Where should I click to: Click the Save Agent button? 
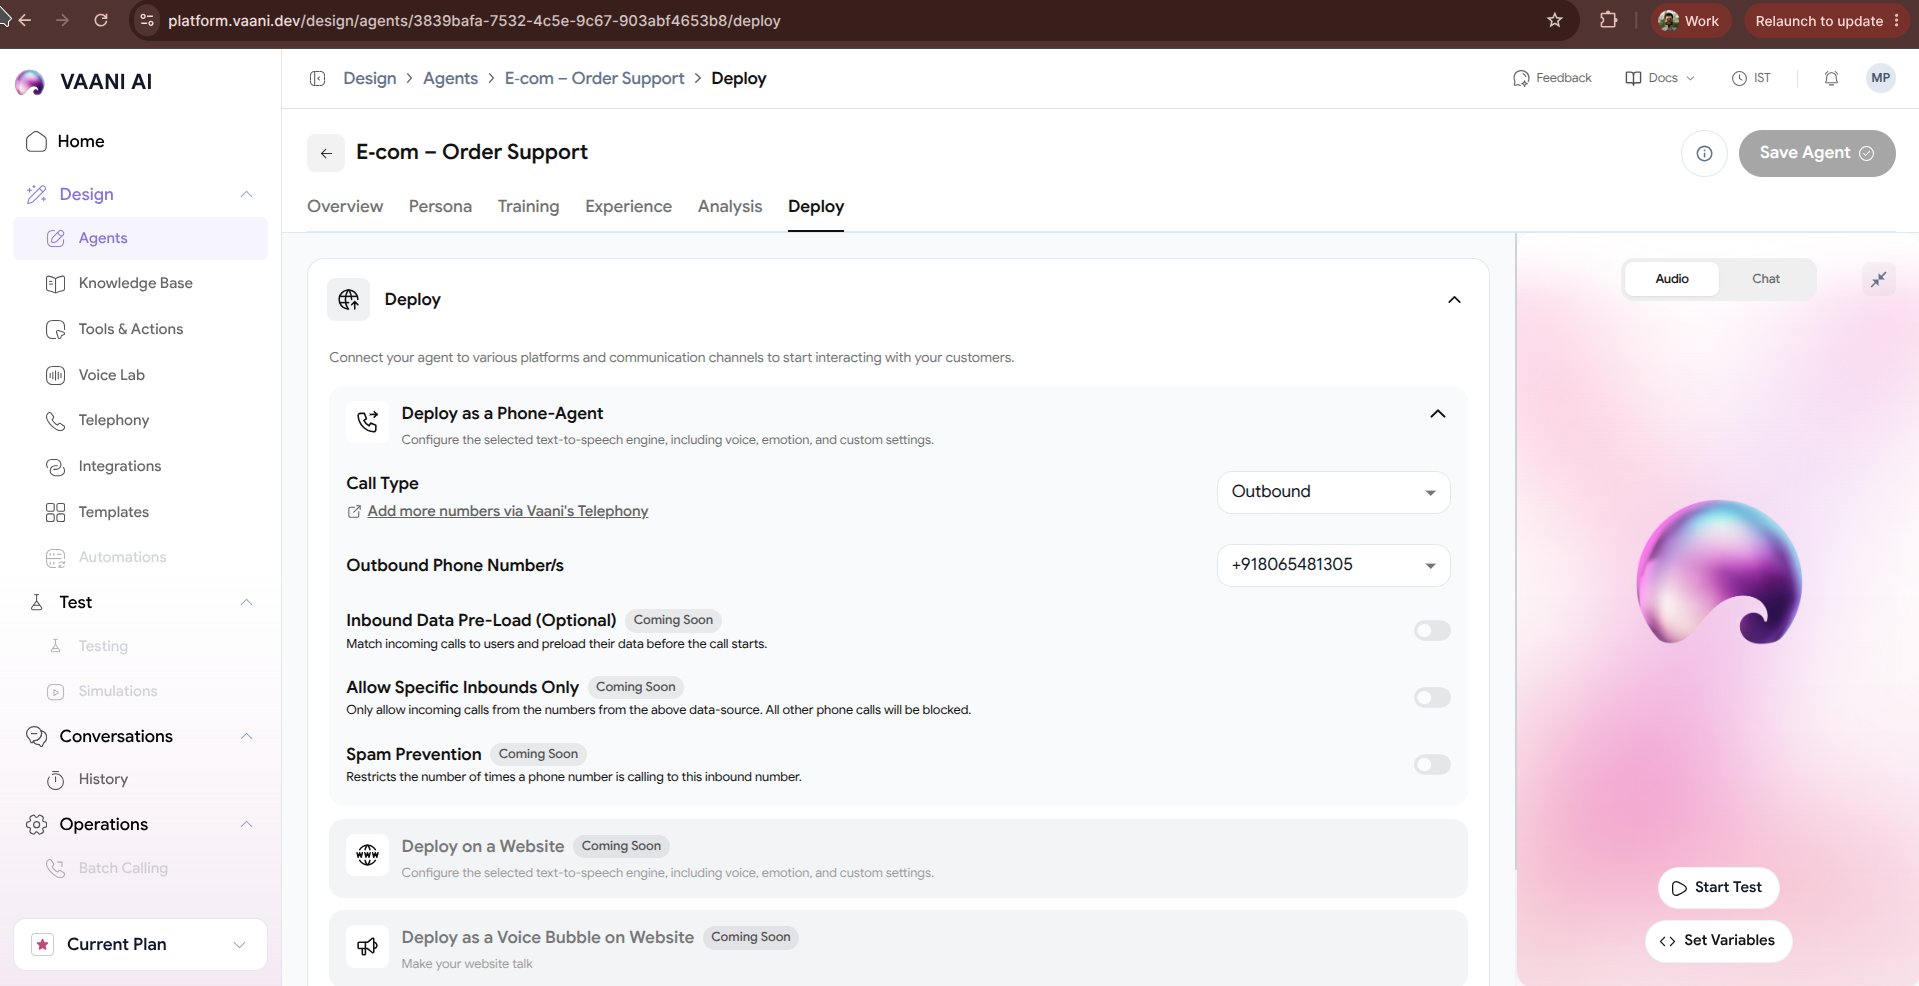[x=1817, y=153]
